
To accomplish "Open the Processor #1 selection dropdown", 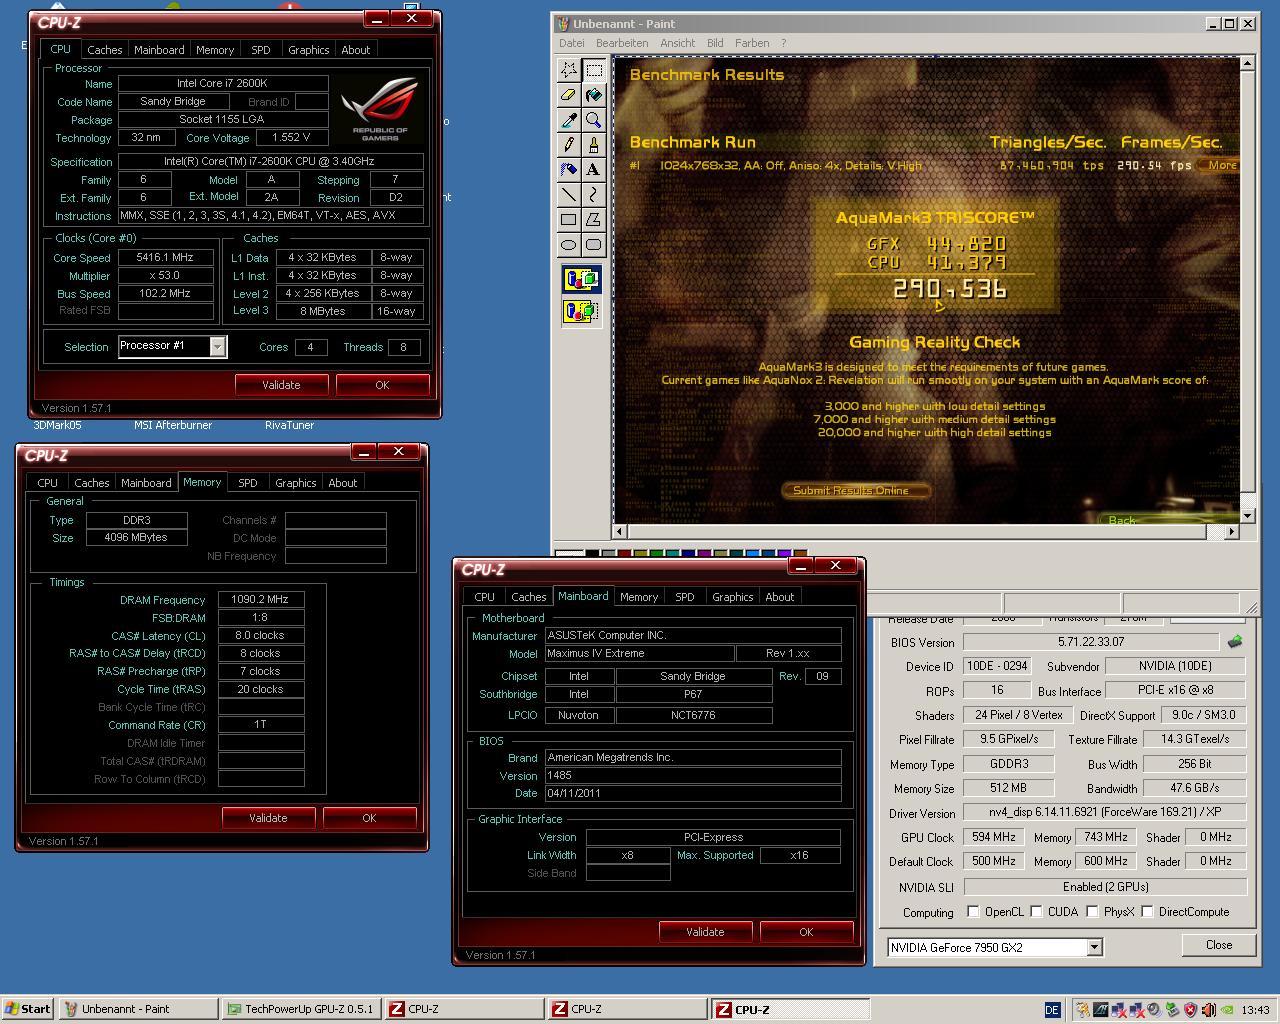I will coord(217,346).
